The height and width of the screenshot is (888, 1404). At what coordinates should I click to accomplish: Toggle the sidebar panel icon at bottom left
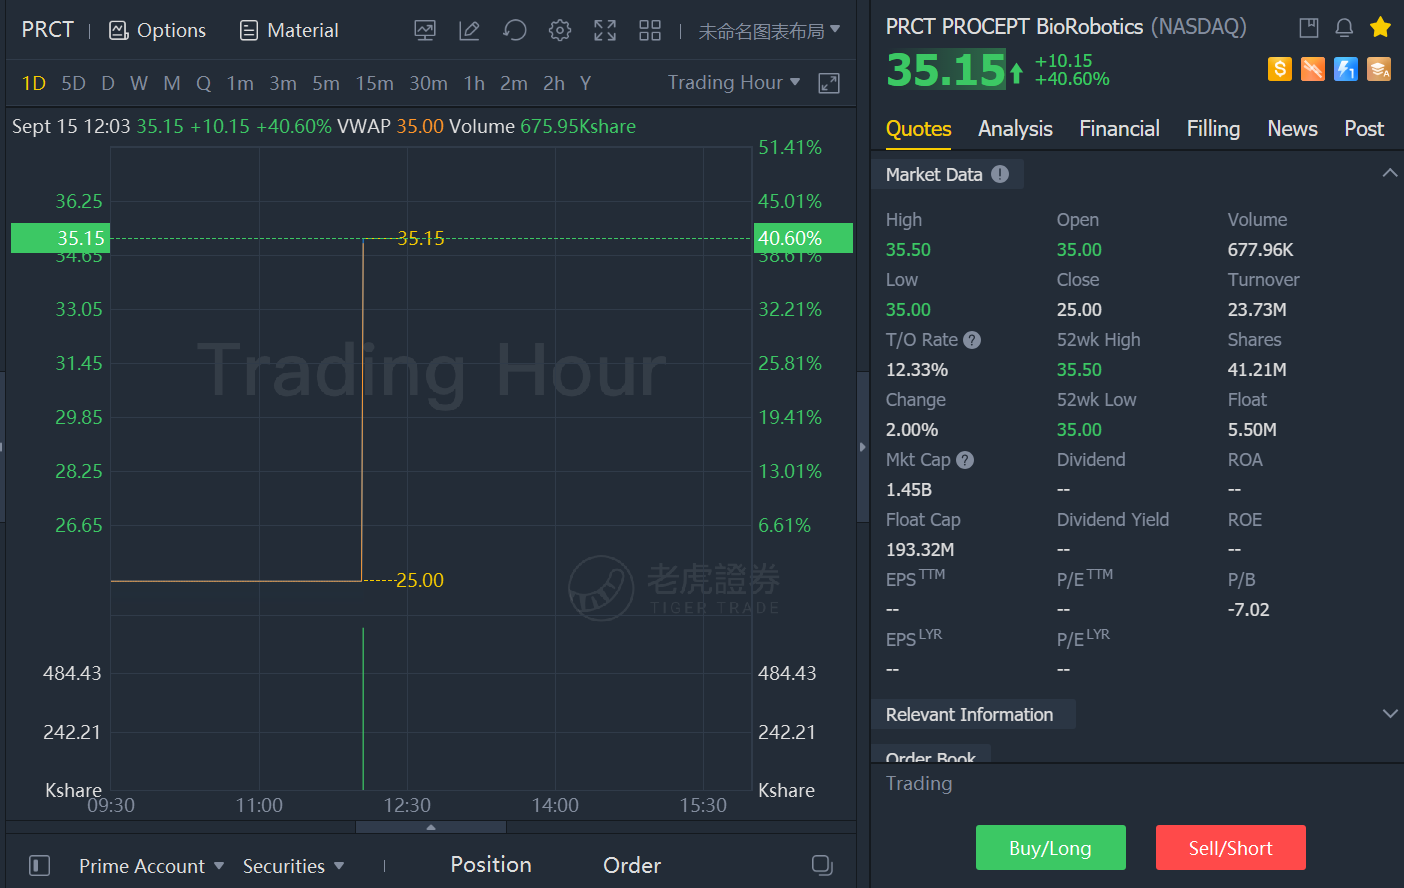click(x=40, y=865)
